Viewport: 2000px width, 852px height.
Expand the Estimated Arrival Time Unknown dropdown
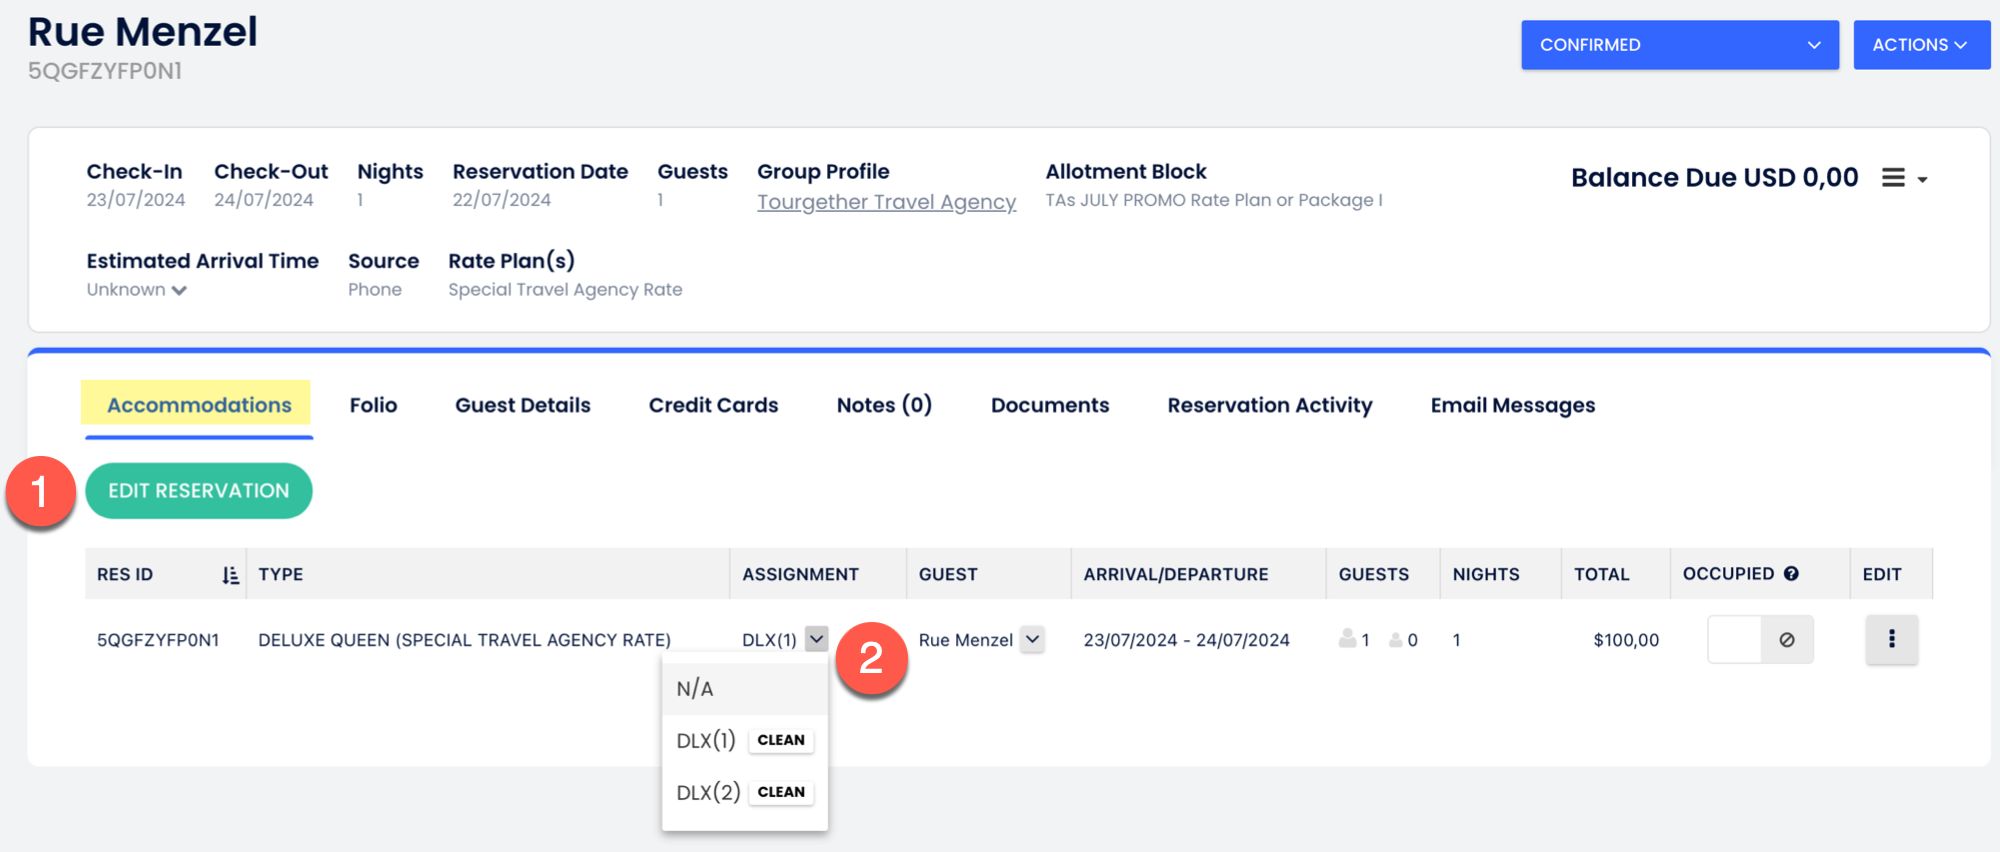[x=137, y=290]
